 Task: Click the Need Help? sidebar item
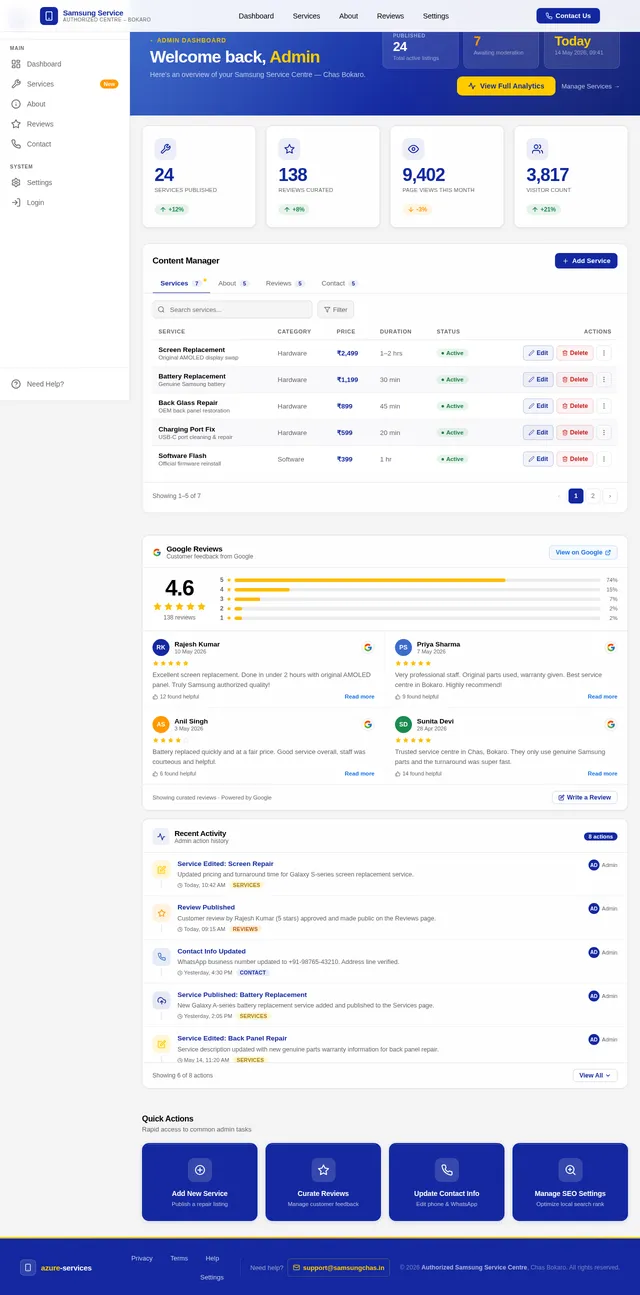pyautogui.click(x=65, y=384)
